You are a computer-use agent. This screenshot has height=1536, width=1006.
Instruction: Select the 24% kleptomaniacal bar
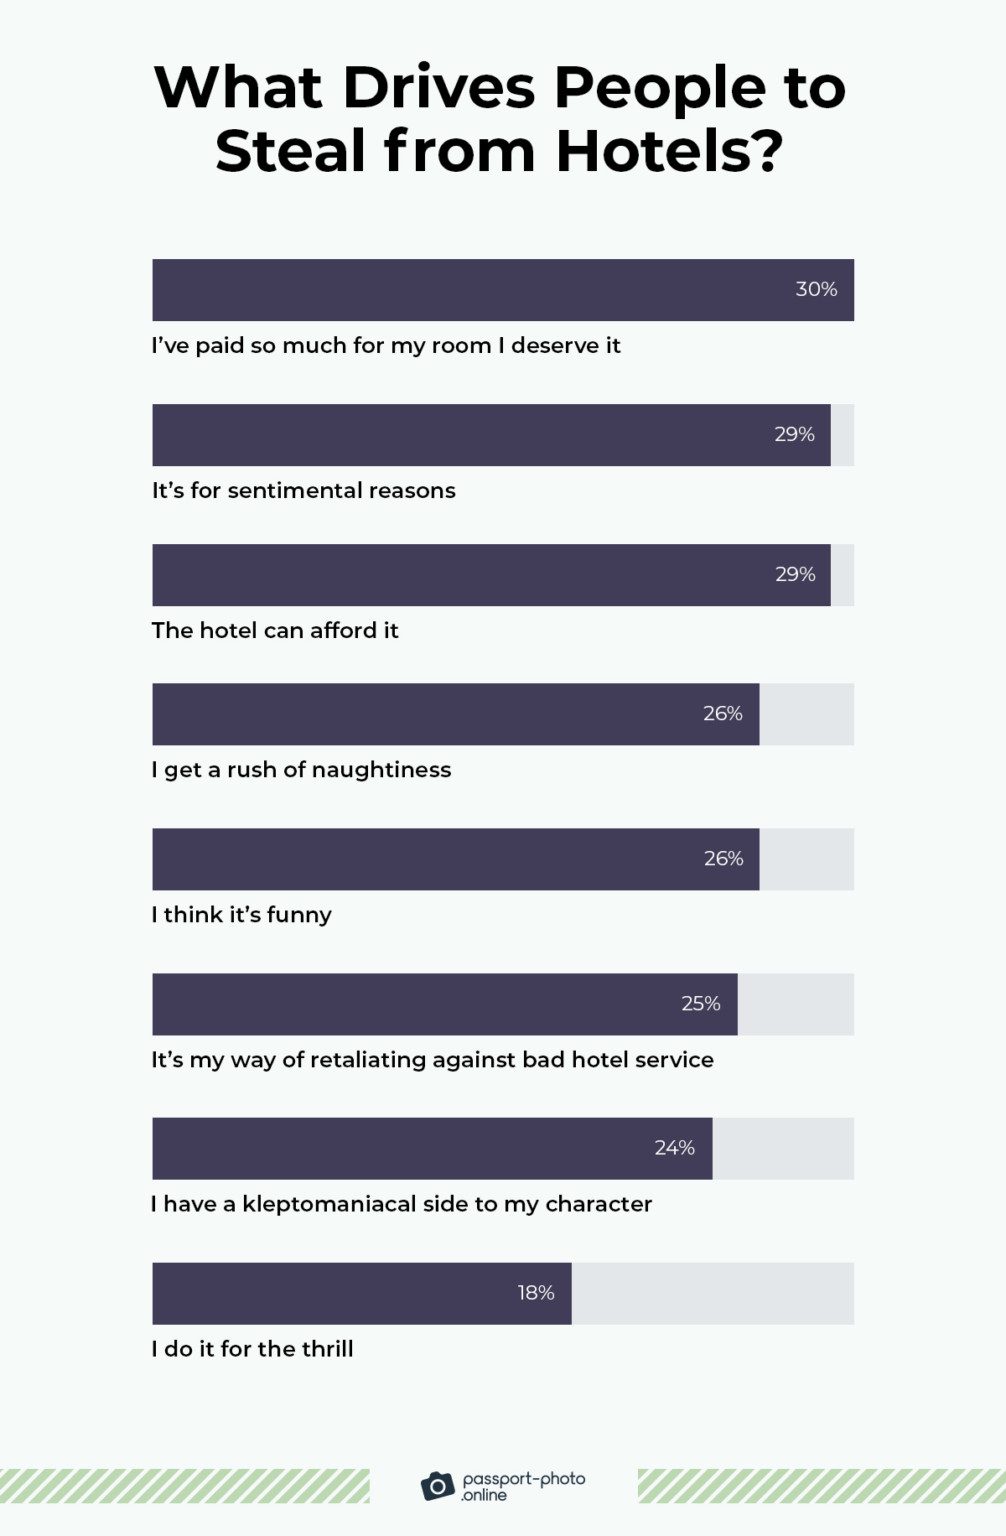(x=432, y=1148)
